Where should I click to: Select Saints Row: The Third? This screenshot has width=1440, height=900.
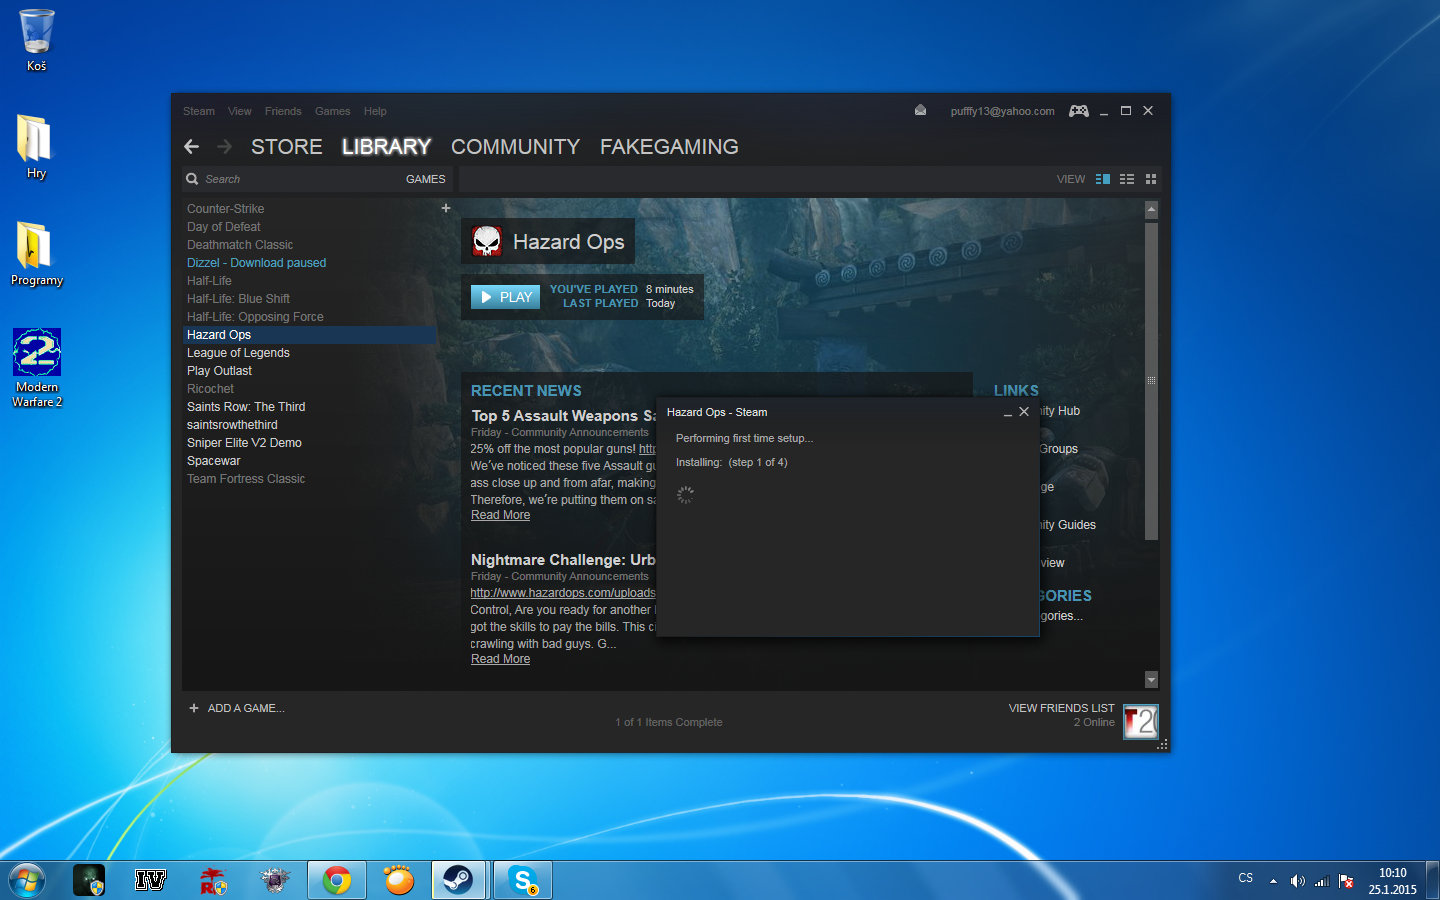pos(246,407)
